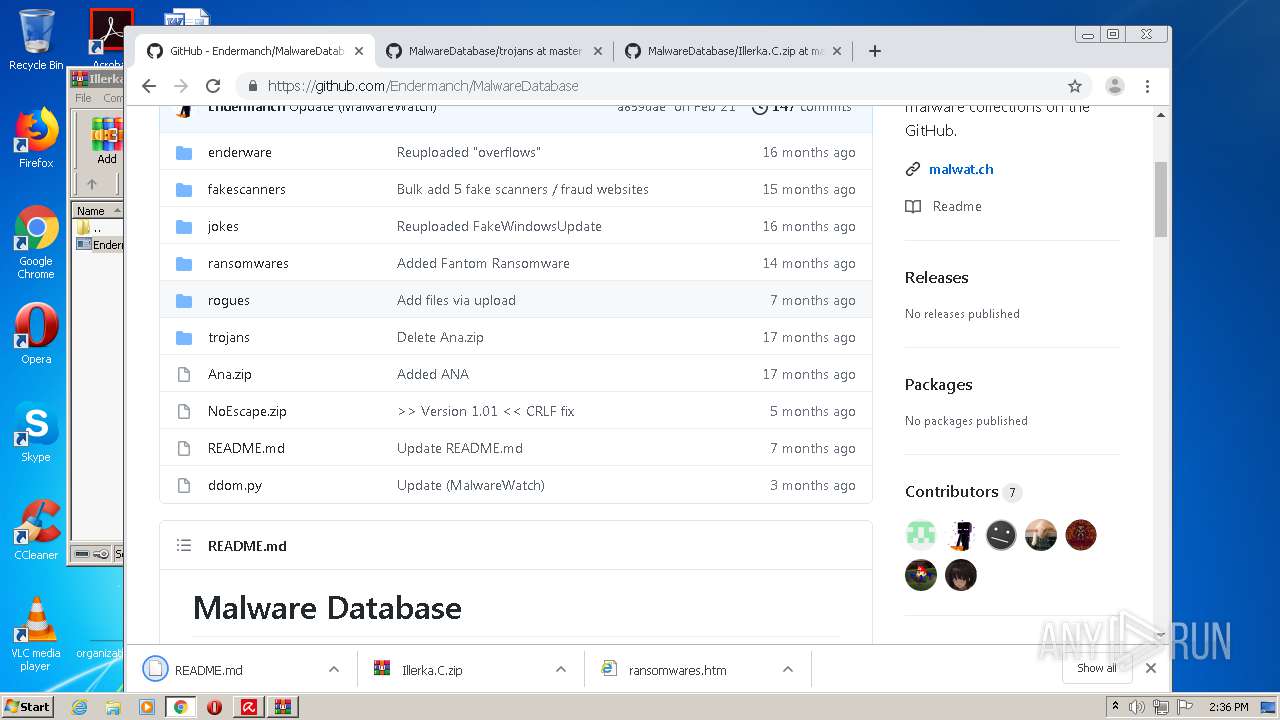This screenshot has width=1280, height=720.
Task: Close the downloads bar
Action: coord(1151,668)
